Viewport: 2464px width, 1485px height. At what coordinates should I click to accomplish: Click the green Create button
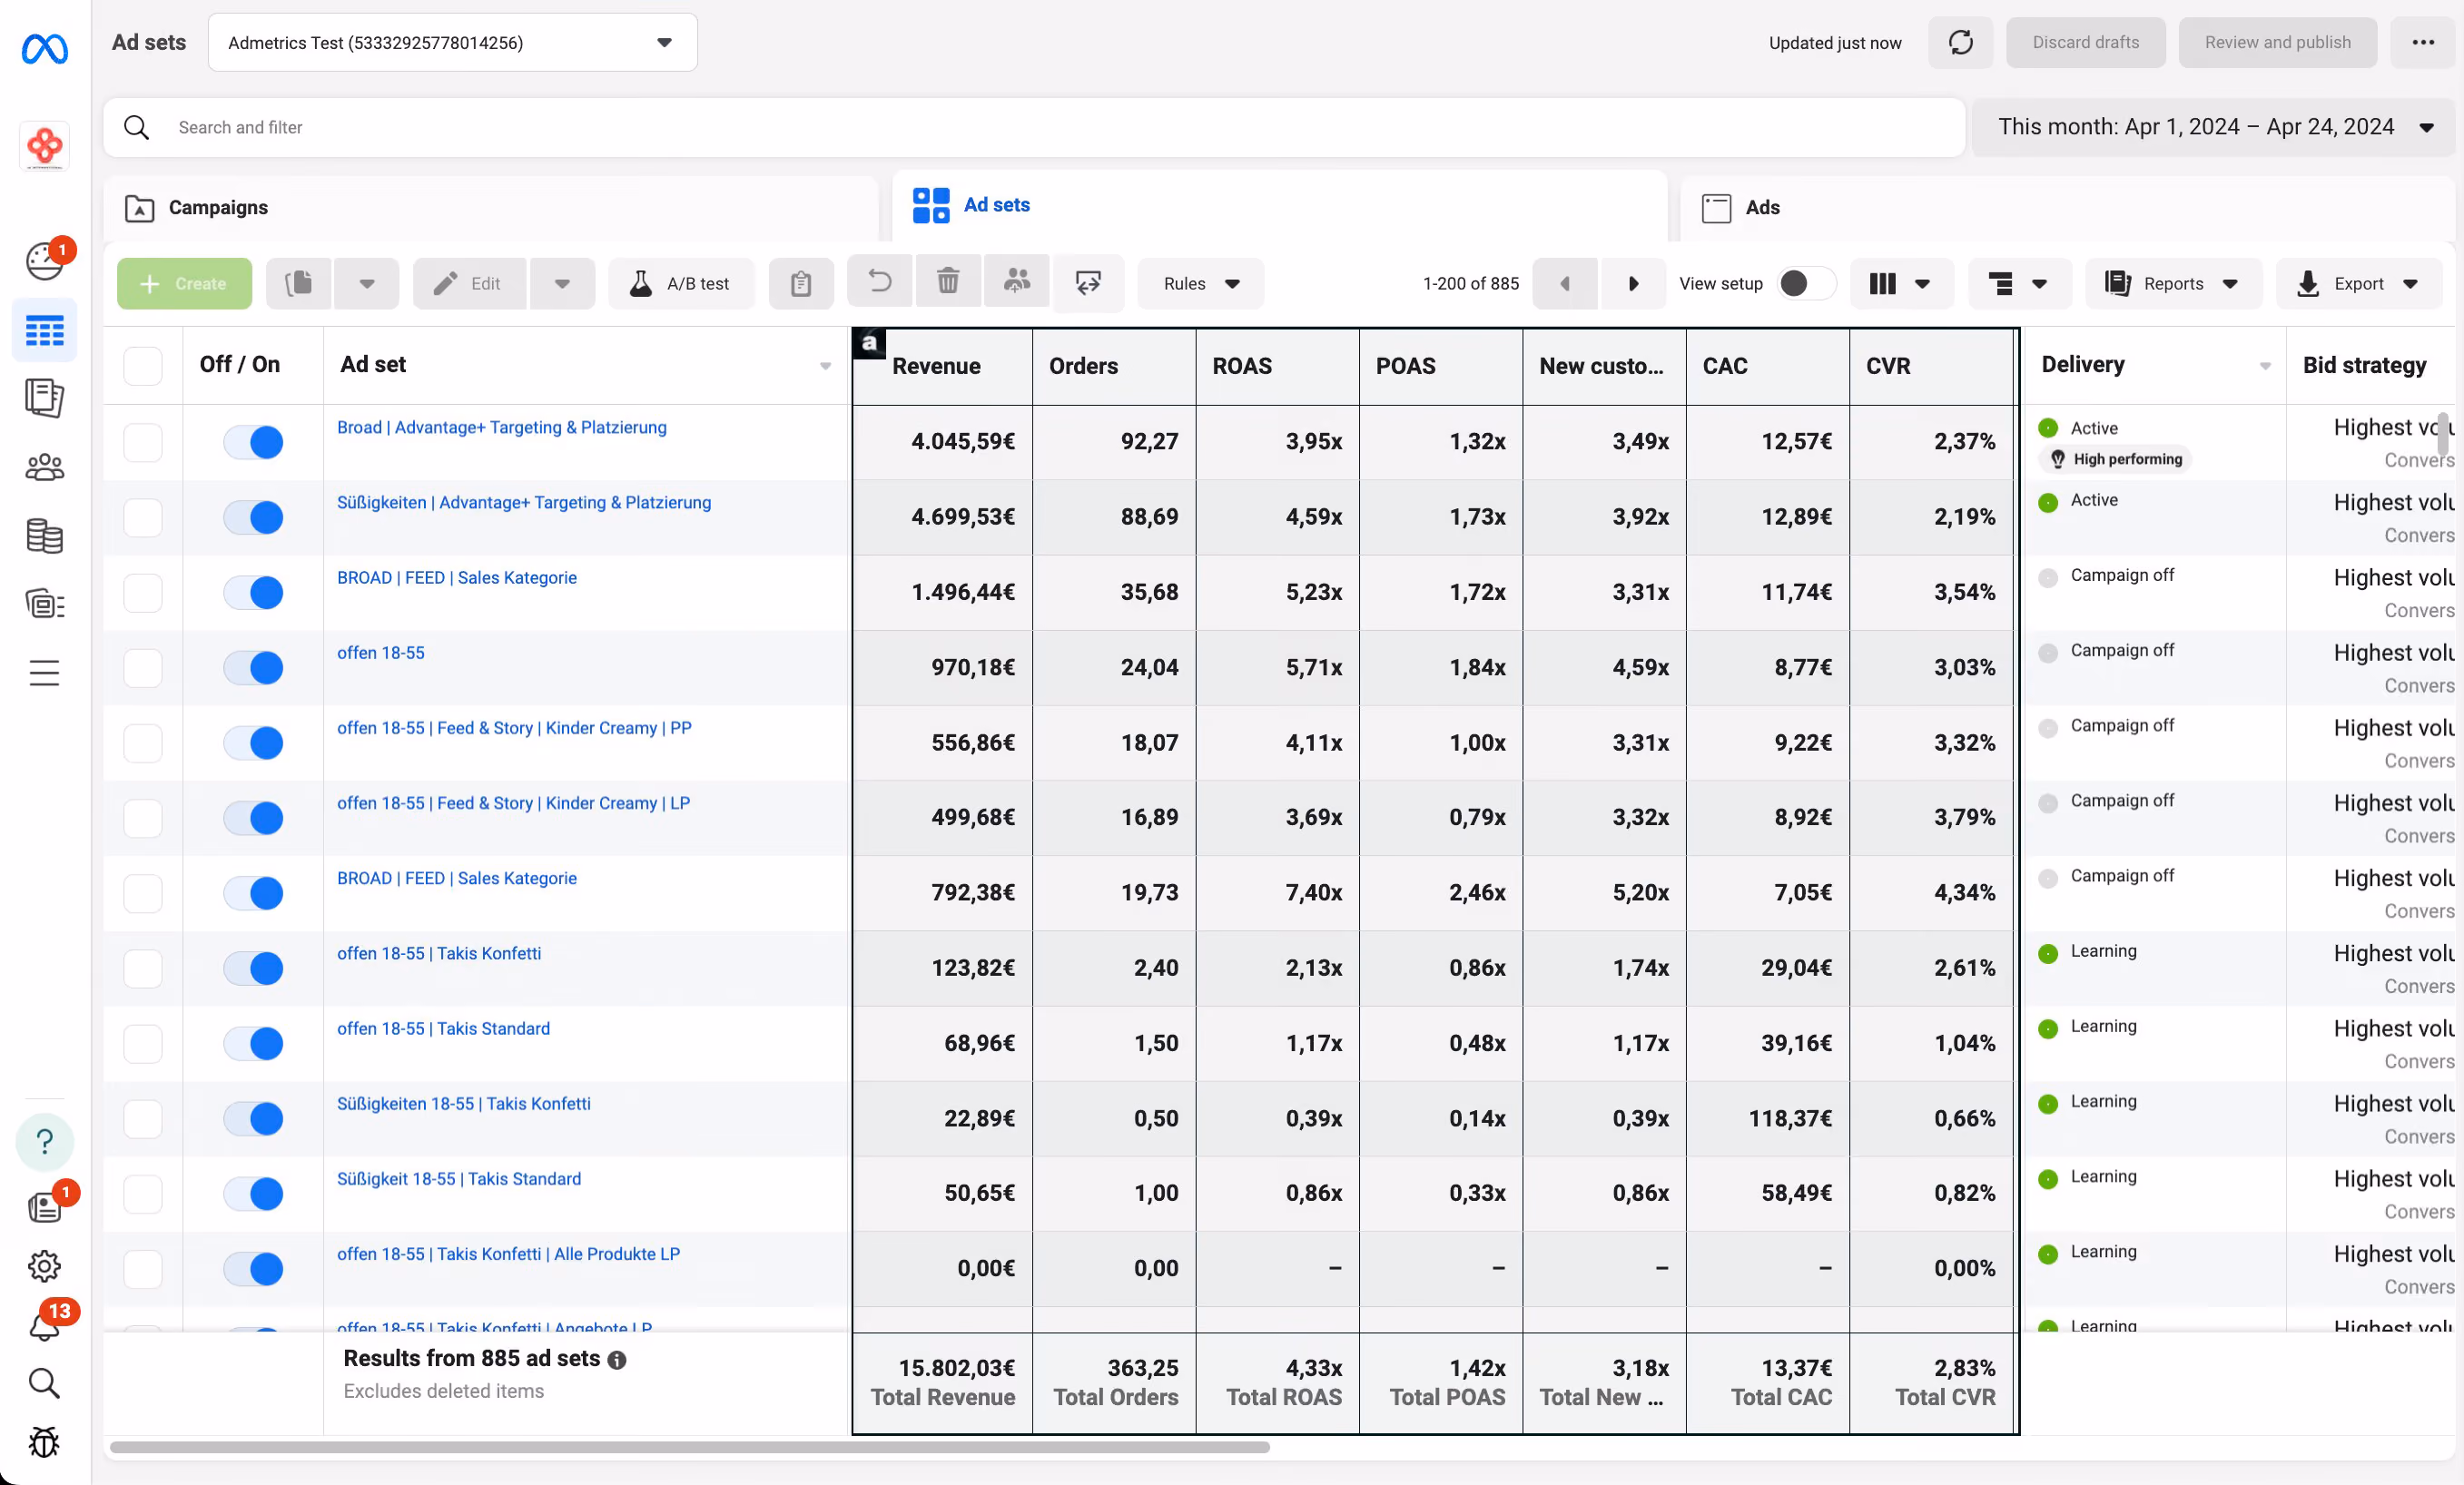(184, 284)
